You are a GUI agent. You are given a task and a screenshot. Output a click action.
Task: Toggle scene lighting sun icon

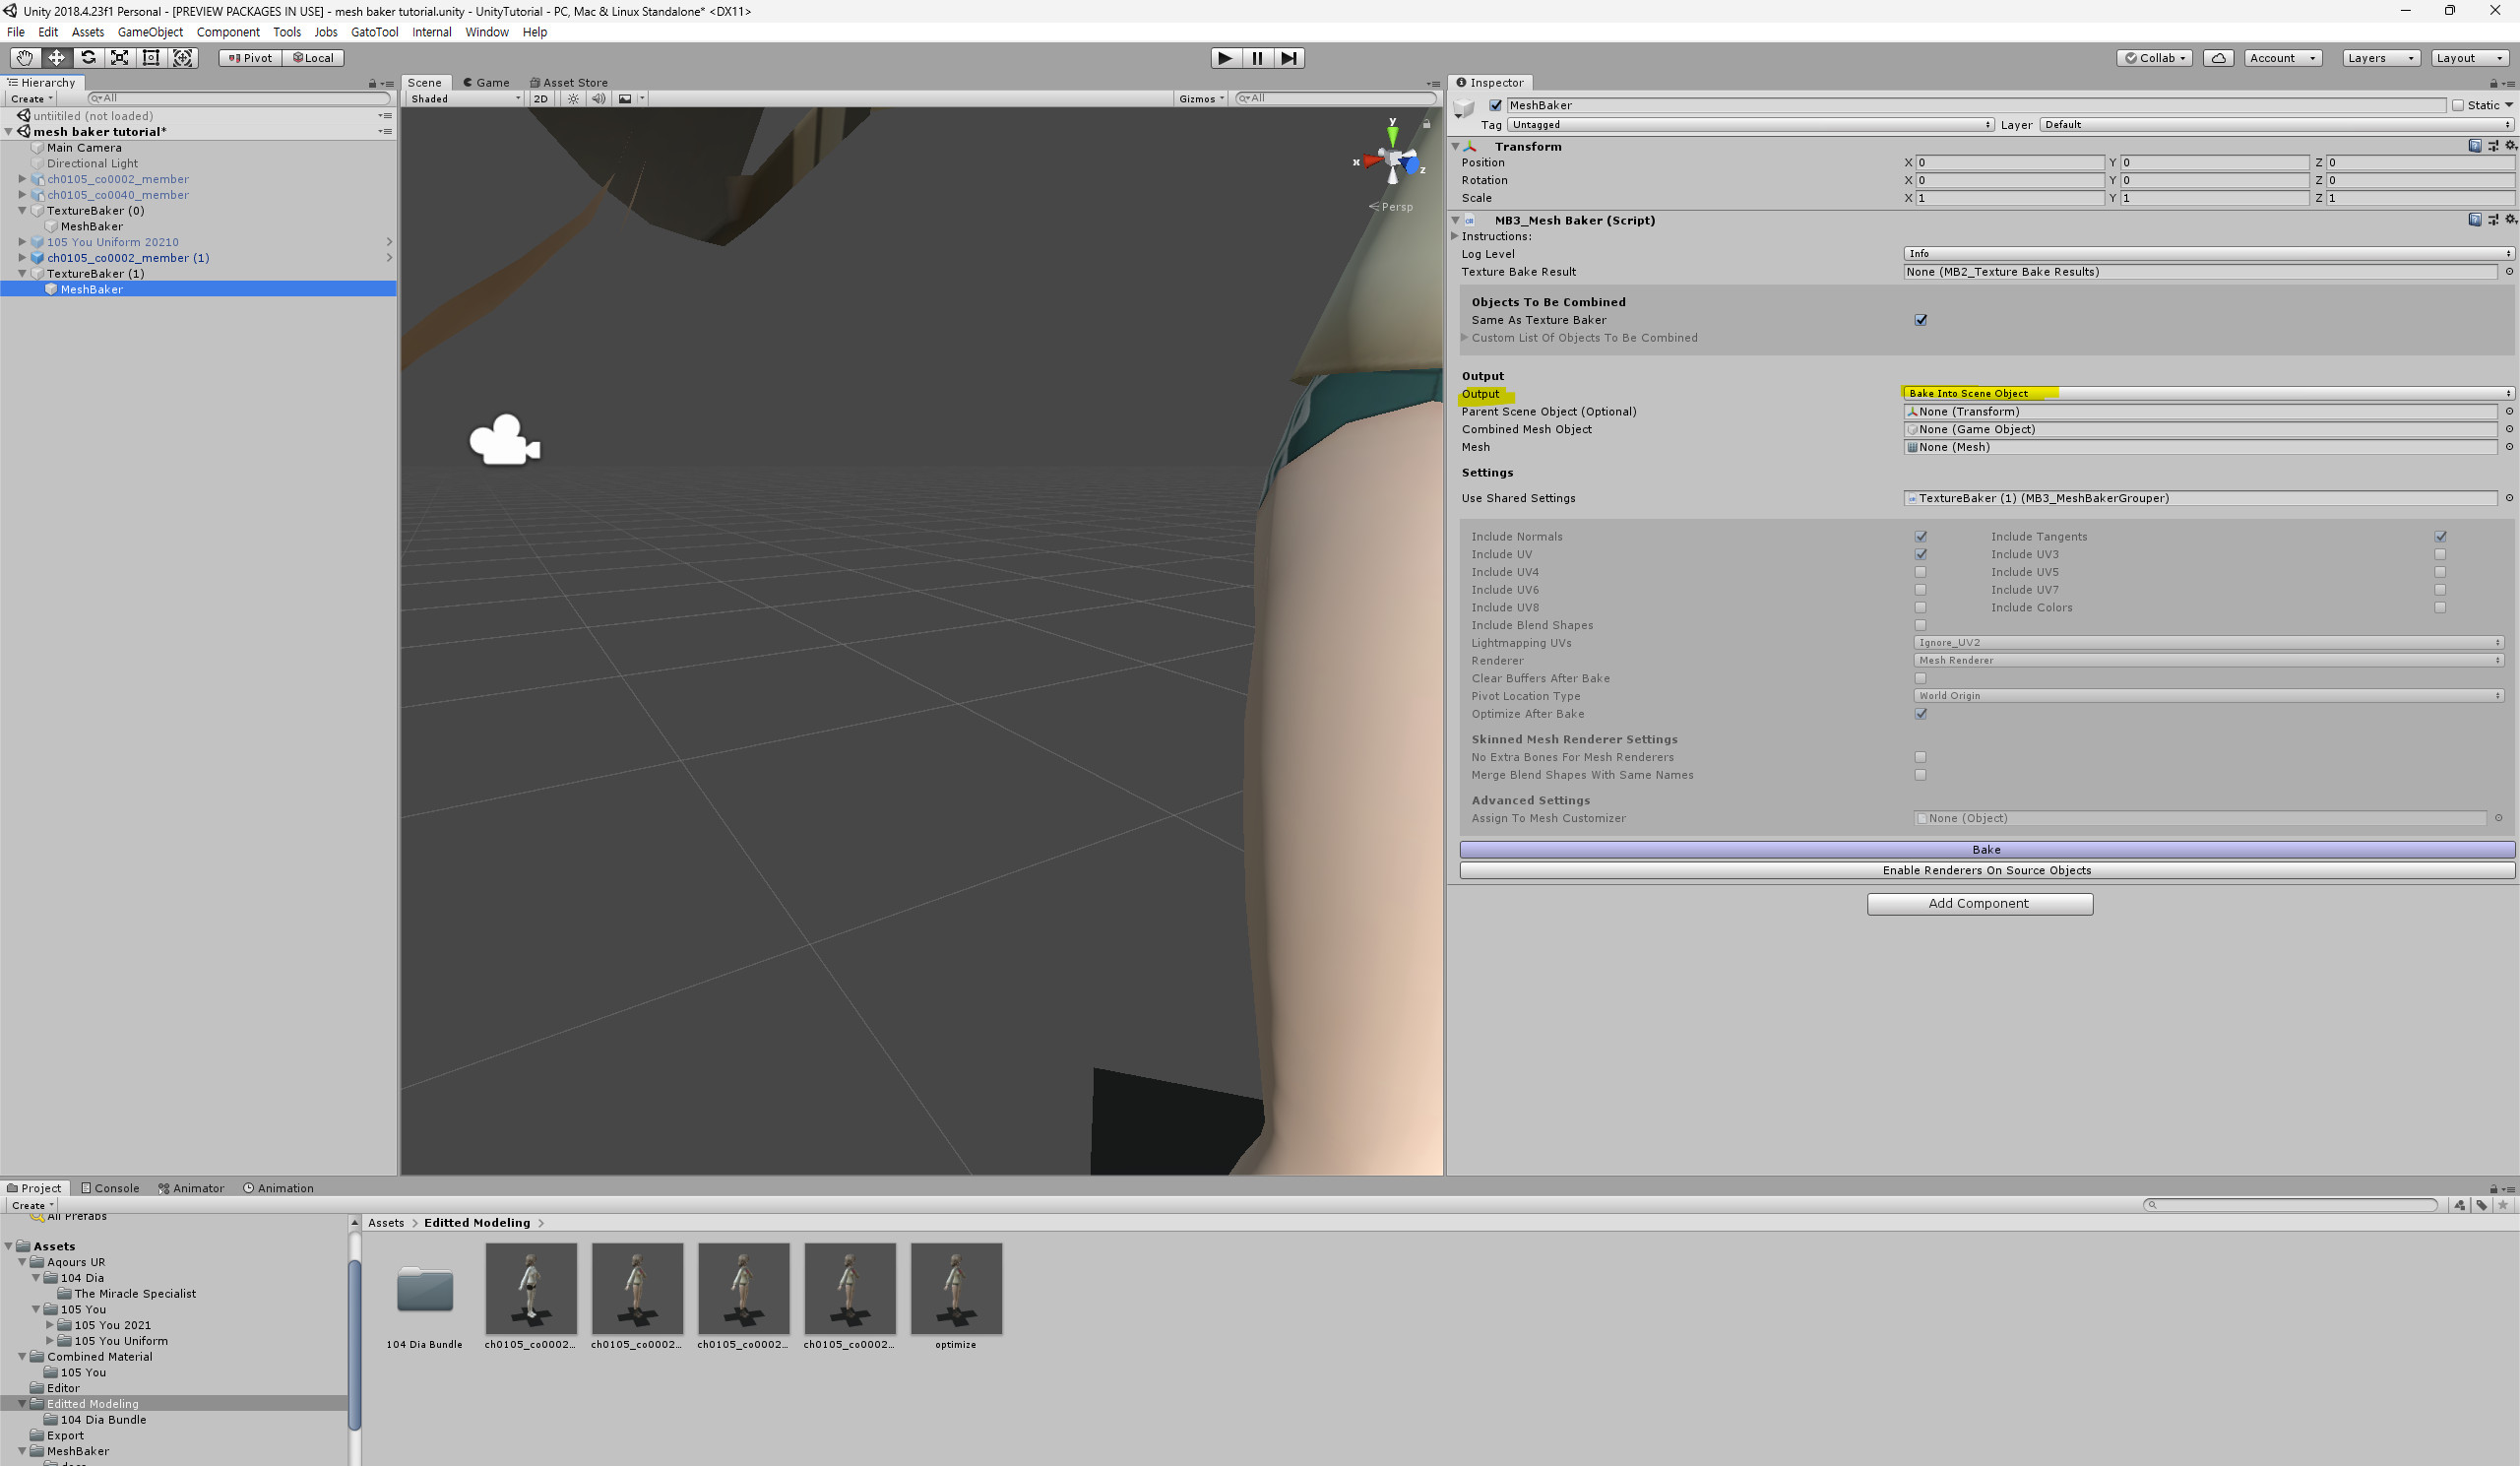coord(573,99)
